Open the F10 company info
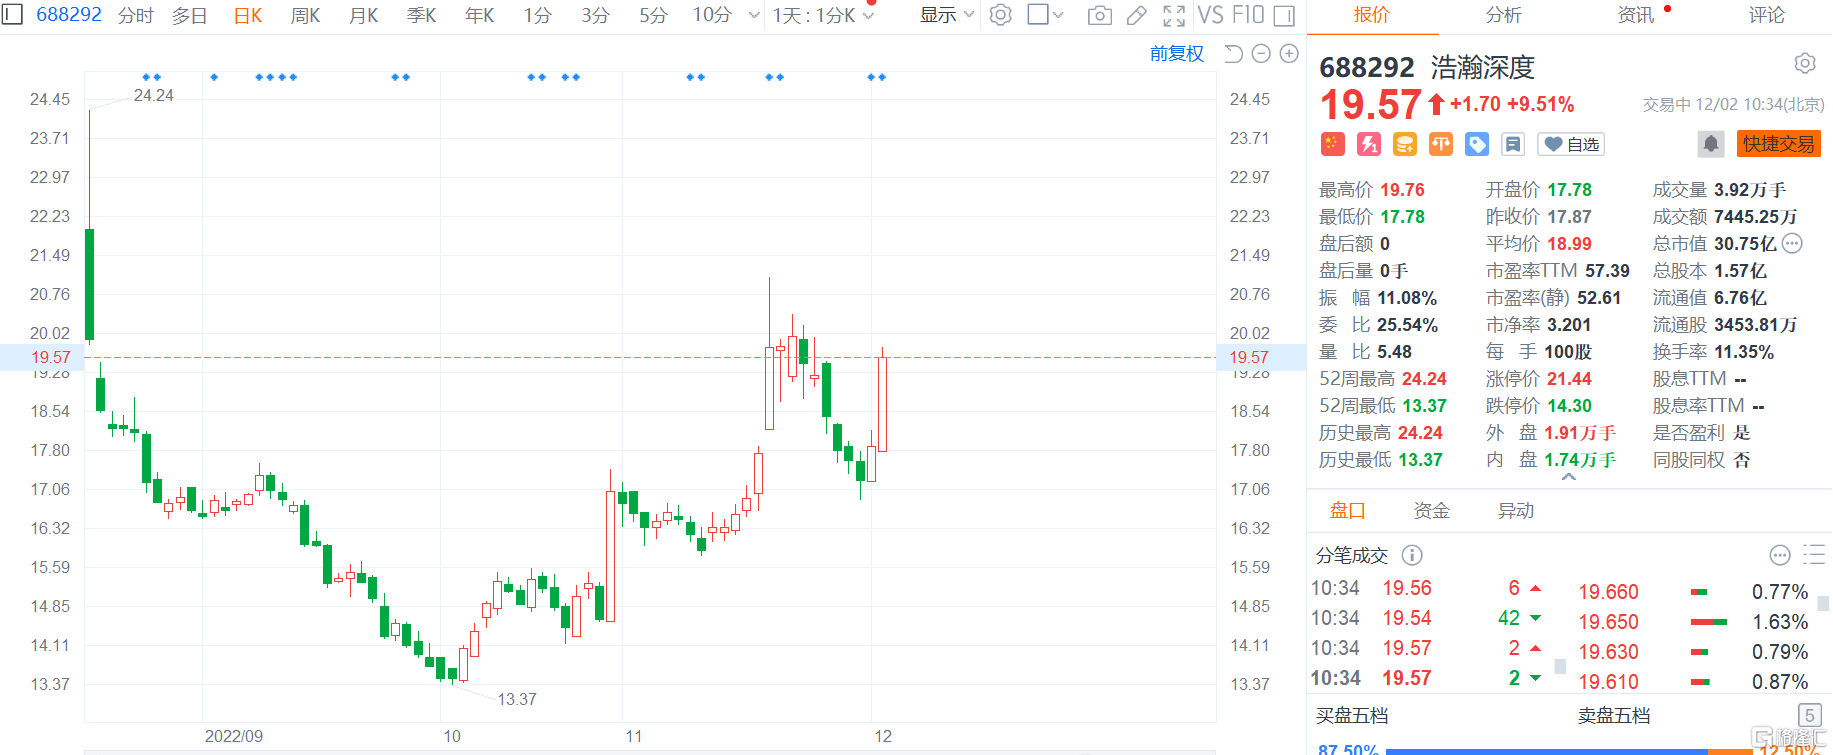 pyautogui.click(x=1248, y=15)
